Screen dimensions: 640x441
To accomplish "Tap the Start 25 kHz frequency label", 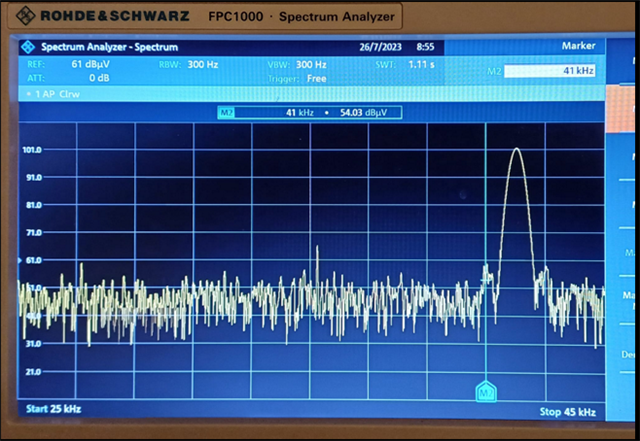I will tap(53, 409).
